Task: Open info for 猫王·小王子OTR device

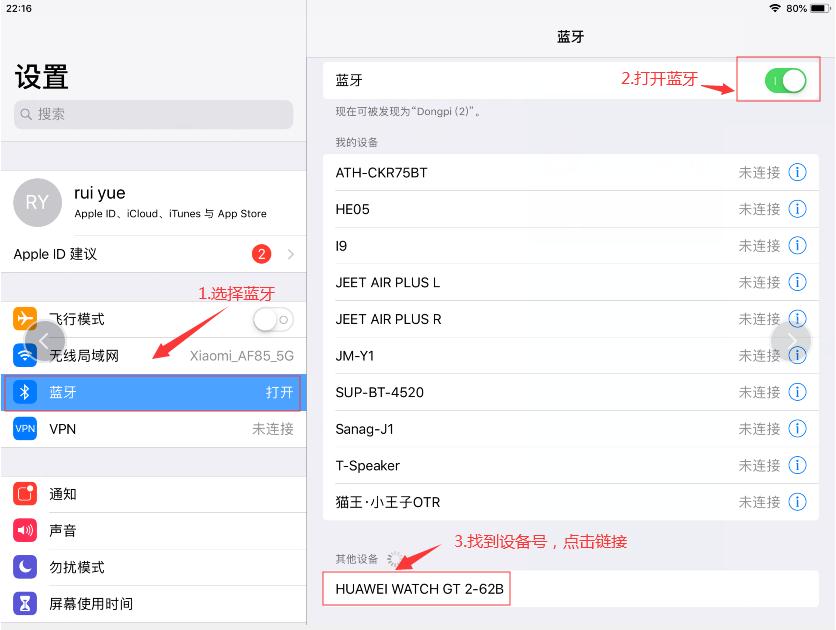Action: pos(797,502)
